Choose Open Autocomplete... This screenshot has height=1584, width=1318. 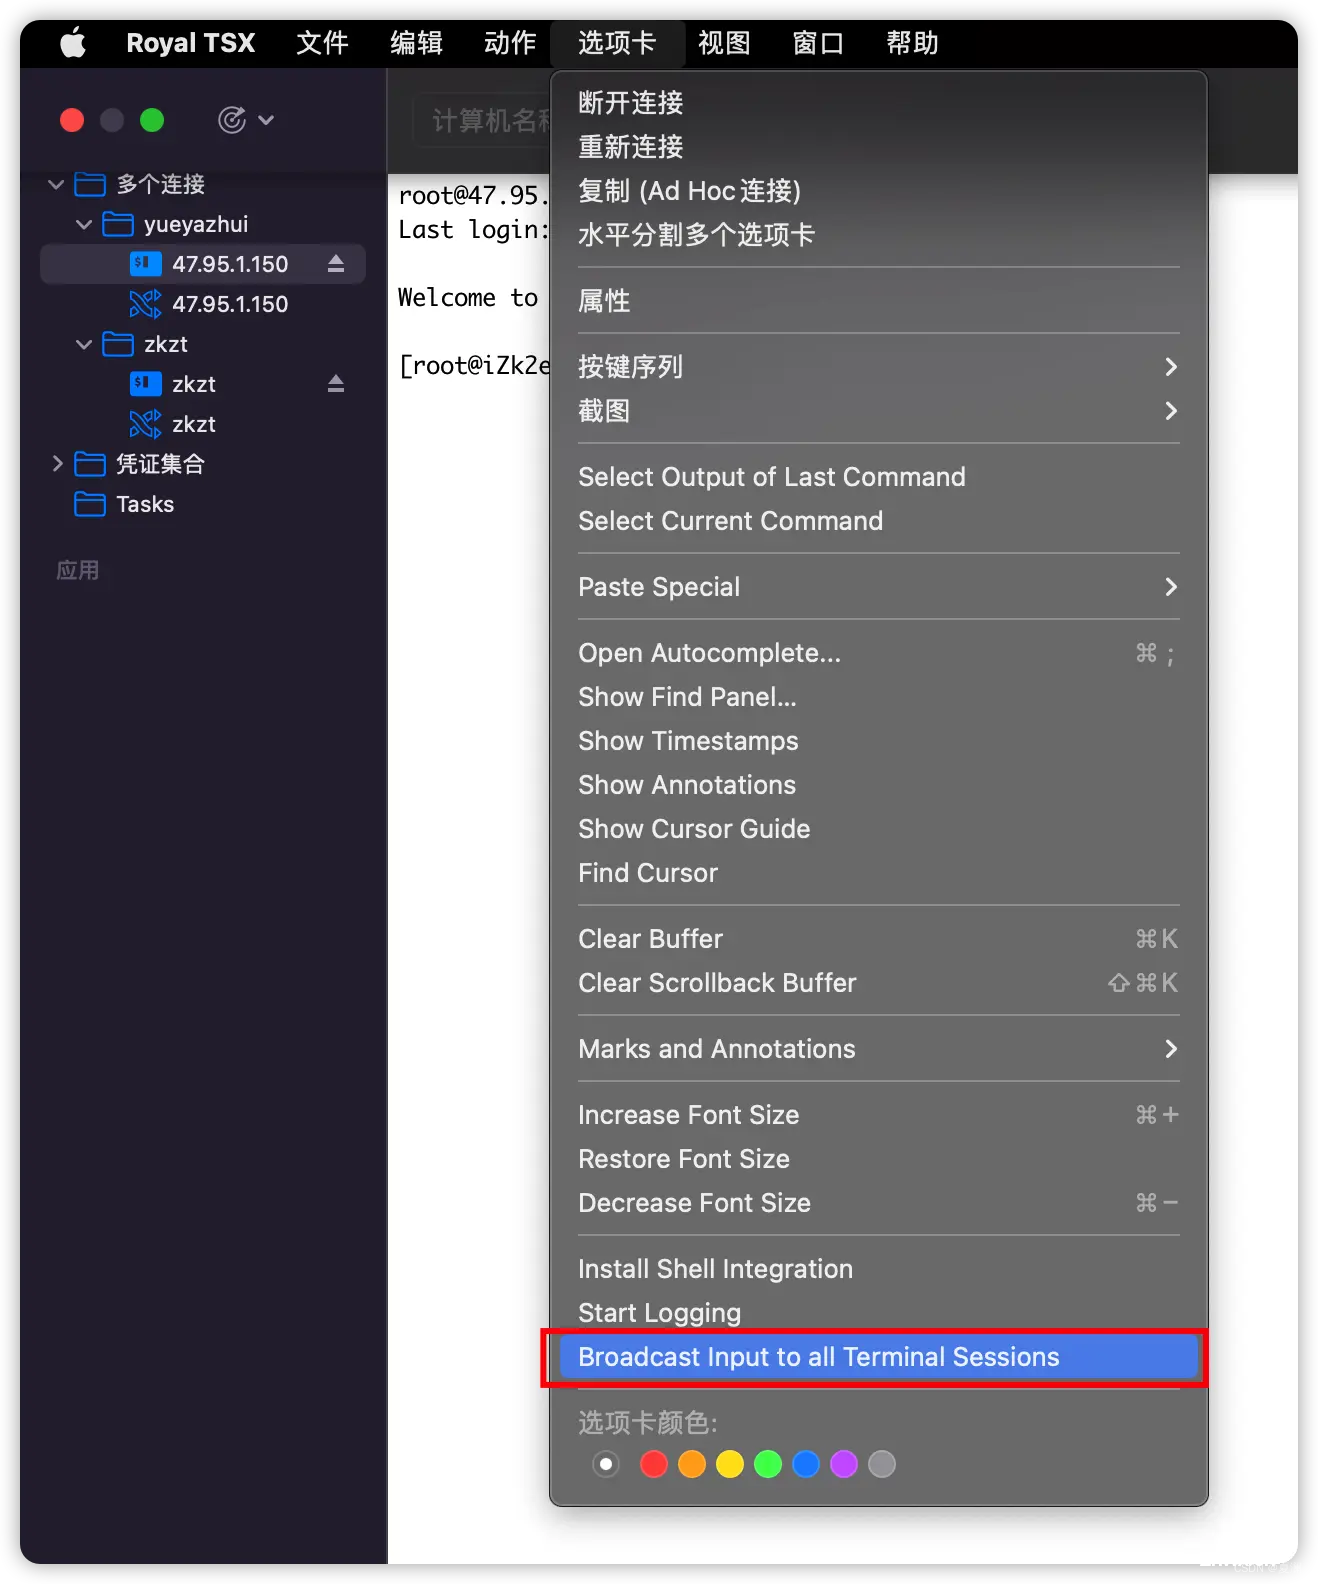(x=878, y=653)
